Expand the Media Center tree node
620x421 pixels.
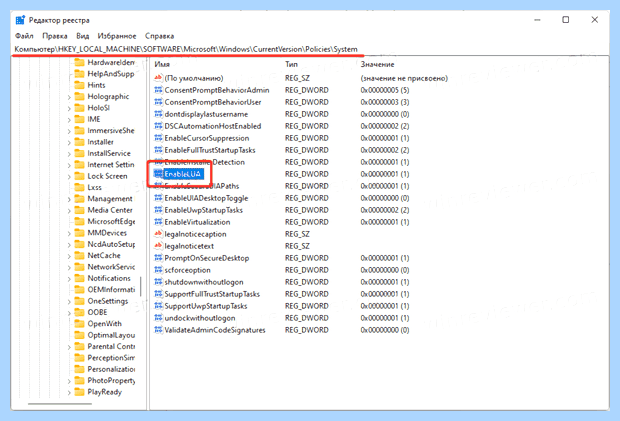[69, 211]
